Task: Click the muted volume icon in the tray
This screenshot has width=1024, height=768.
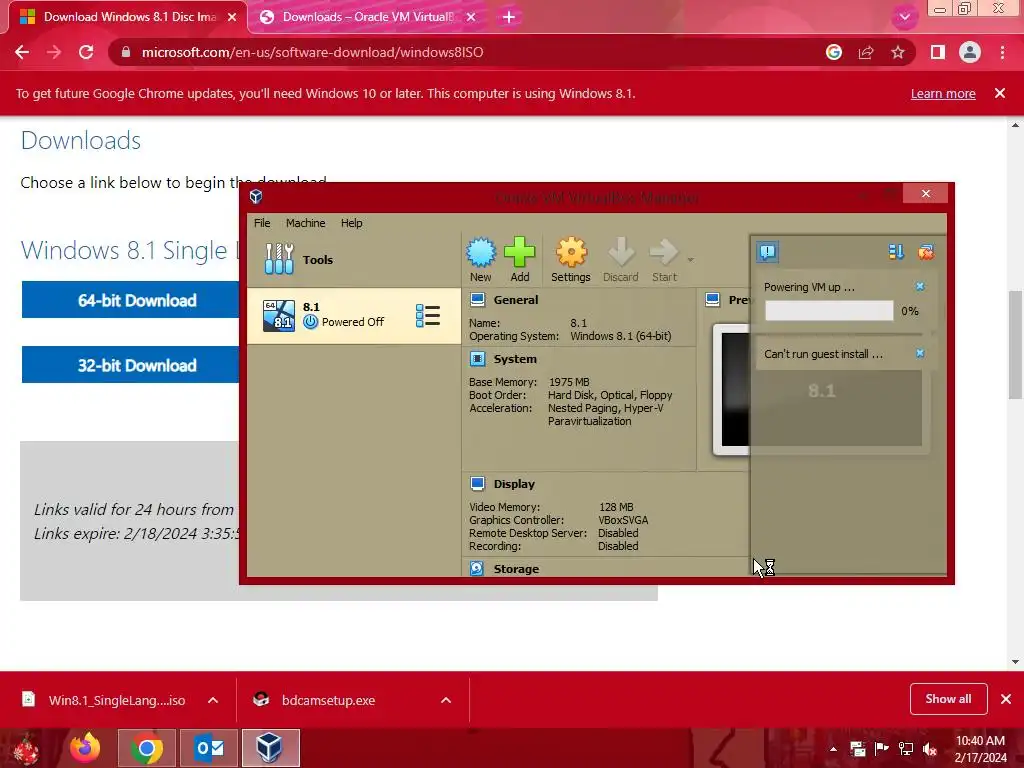Action: coord(930,749)
